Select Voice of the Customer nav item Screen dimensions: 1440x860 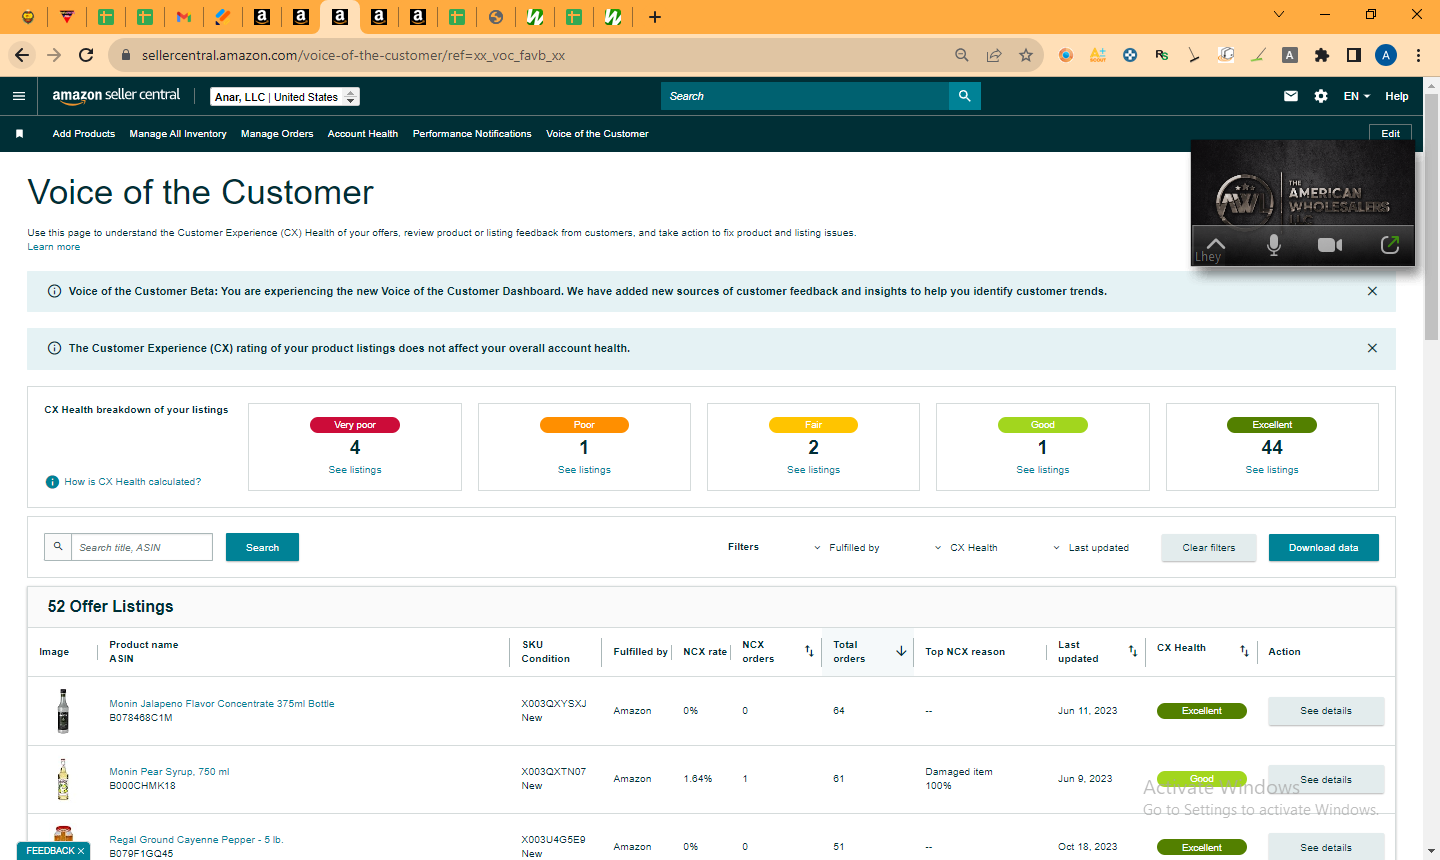tap(597, 134)
